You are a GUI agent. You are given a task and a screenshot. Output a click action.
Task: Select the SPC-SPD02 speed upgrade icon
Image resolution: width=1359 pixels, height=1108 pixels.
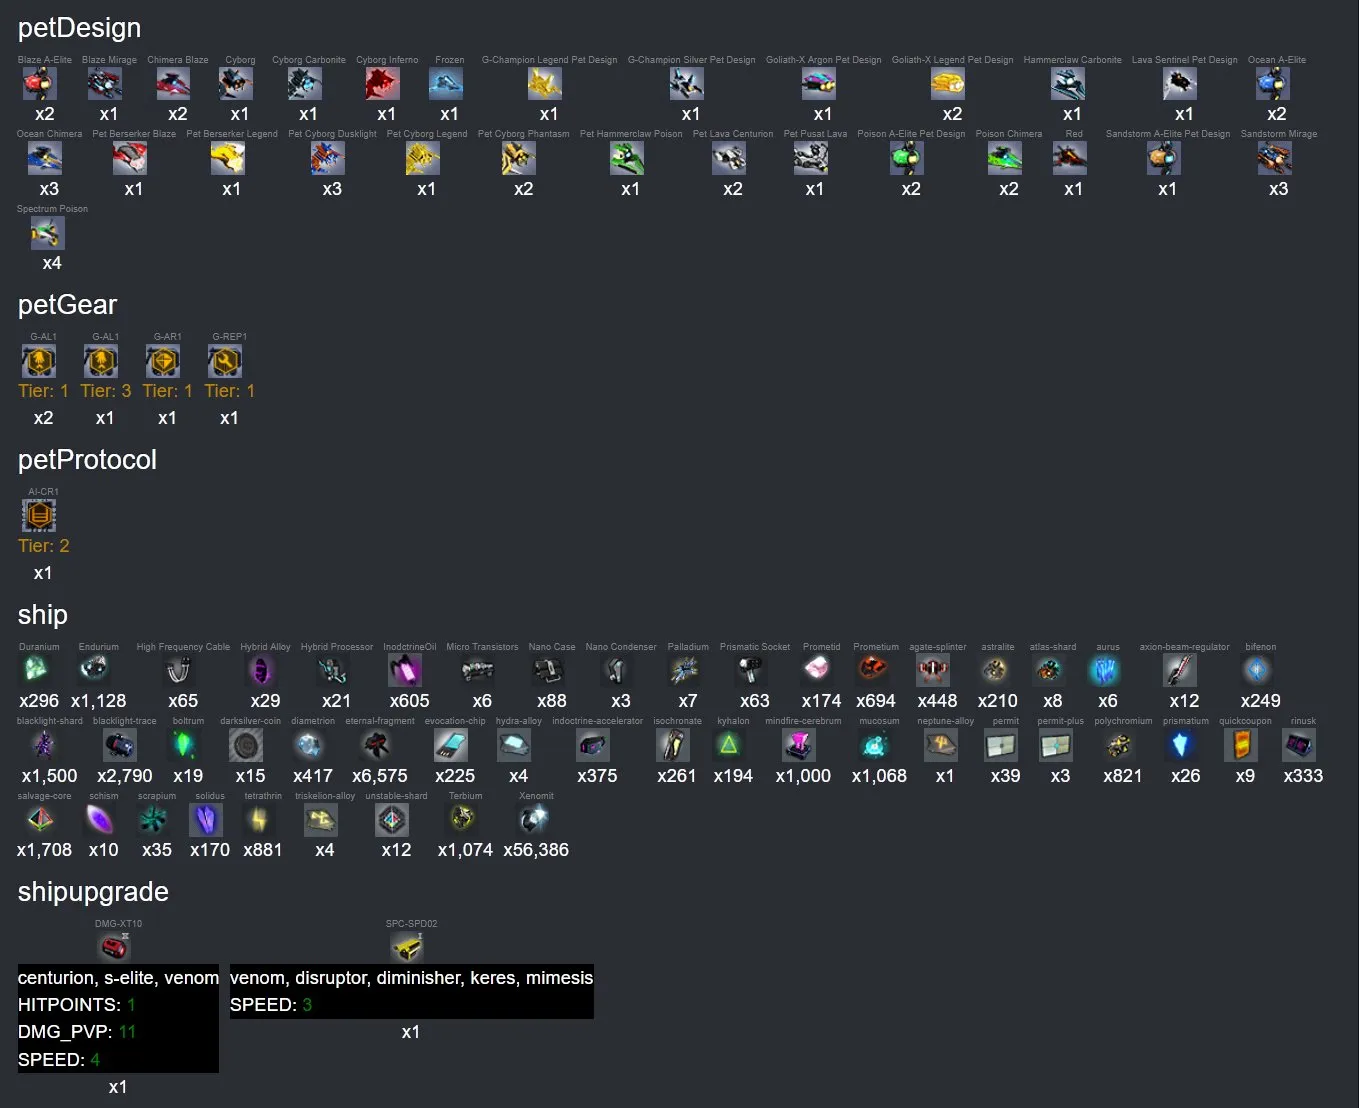coord(407,947)
